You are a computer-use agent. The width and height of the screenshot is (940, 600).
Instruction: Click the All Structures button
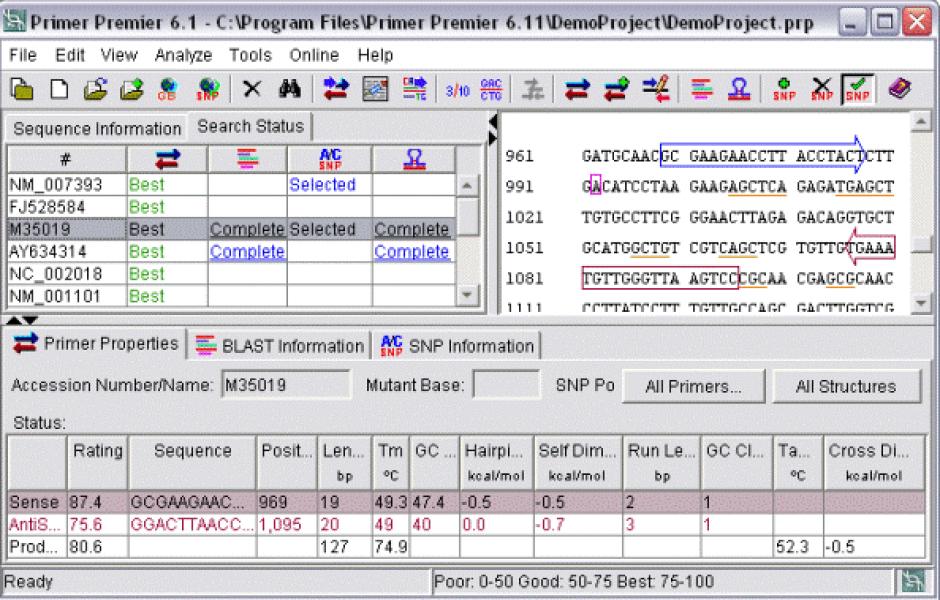pyautogui.click(x=846, y=387)
